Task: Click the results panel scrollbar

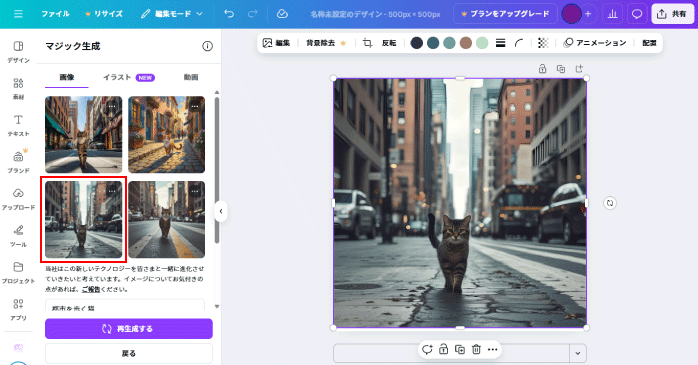Action: (x=217, y=169)
